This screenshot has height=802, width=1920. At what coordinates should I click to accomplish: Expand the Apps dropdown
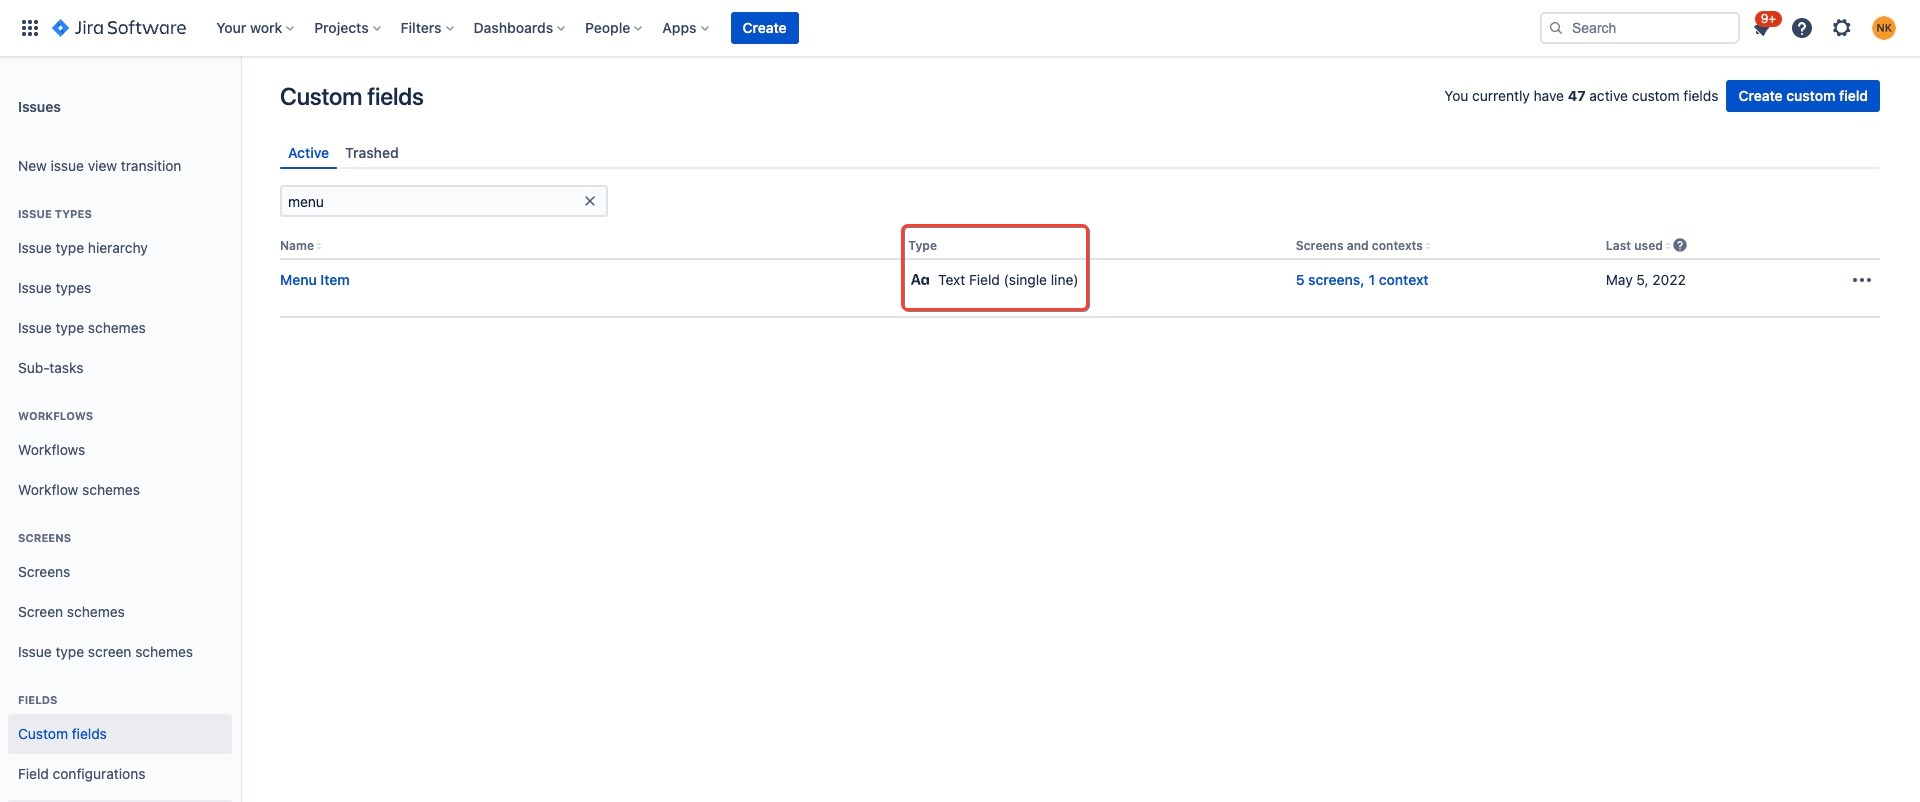coord(685,28)
